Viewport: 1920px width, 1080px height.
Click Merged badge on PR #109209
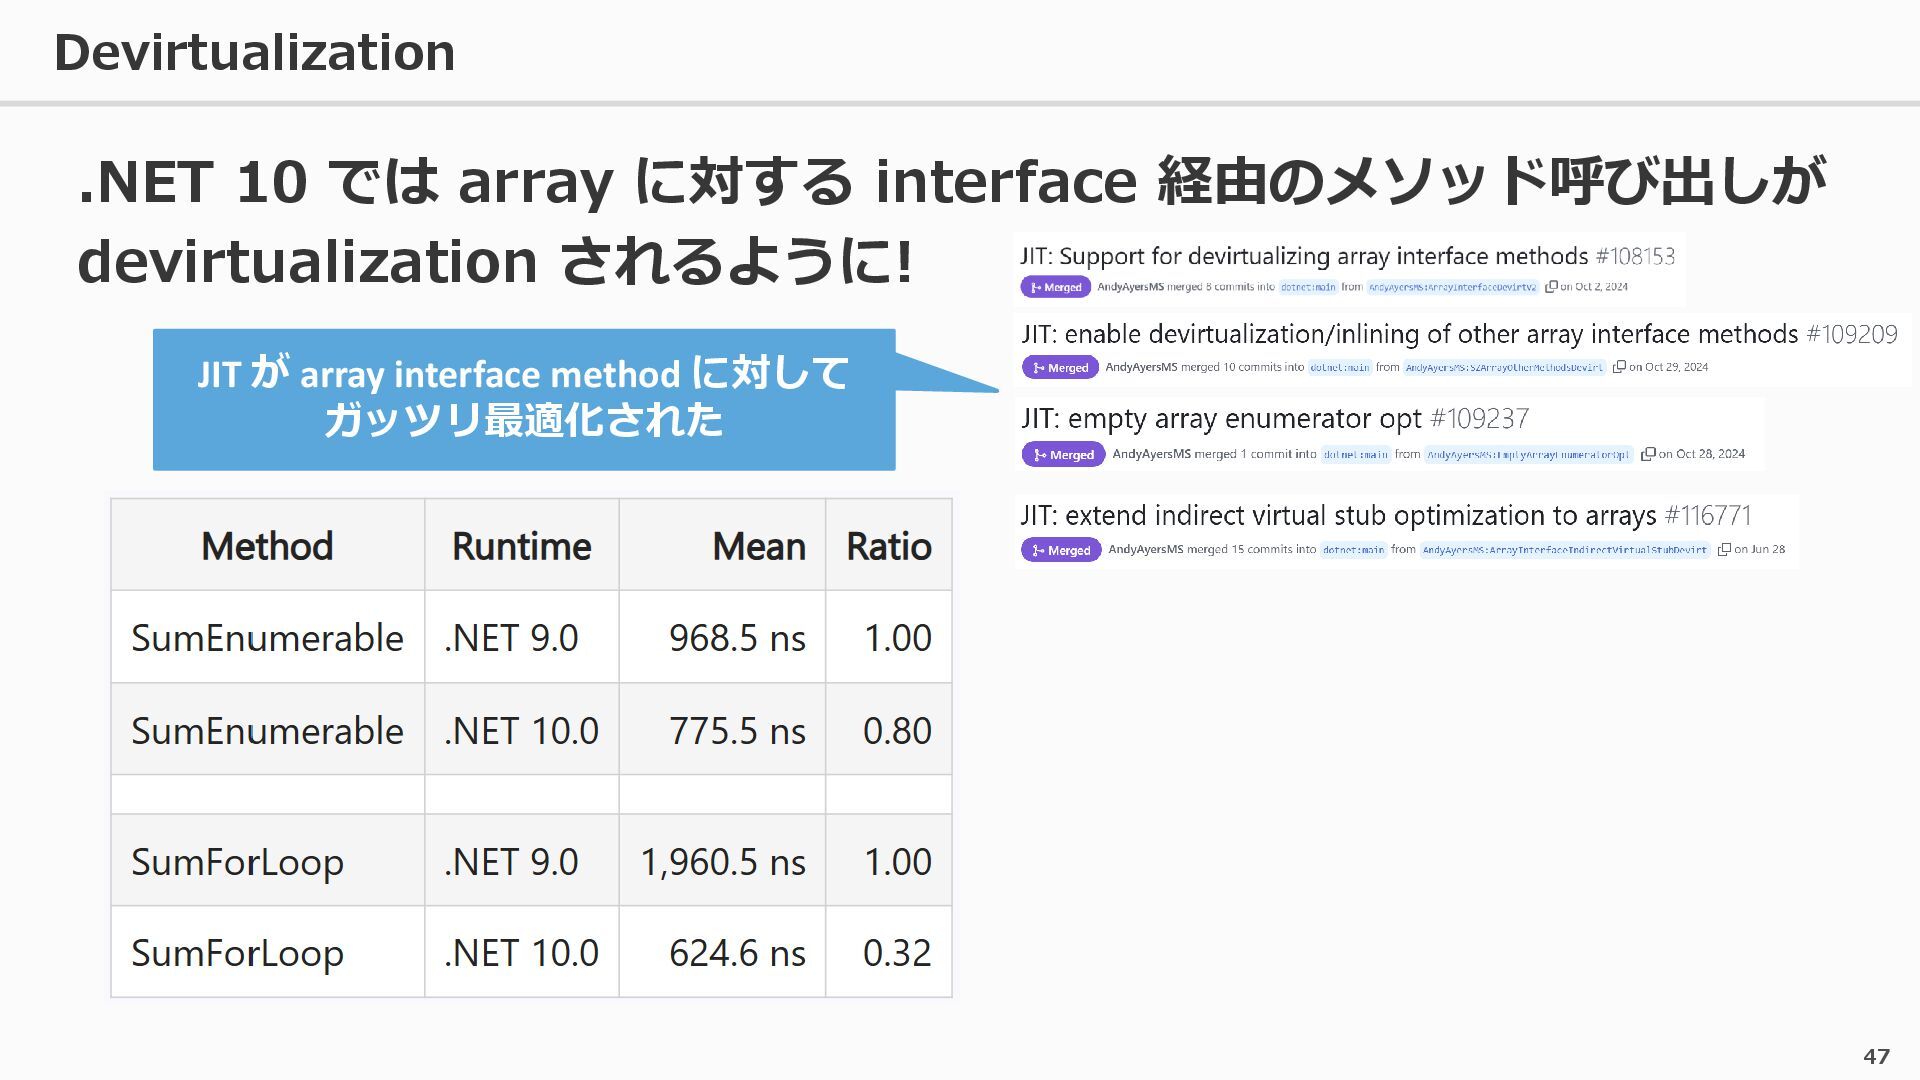coord(1060,368)
